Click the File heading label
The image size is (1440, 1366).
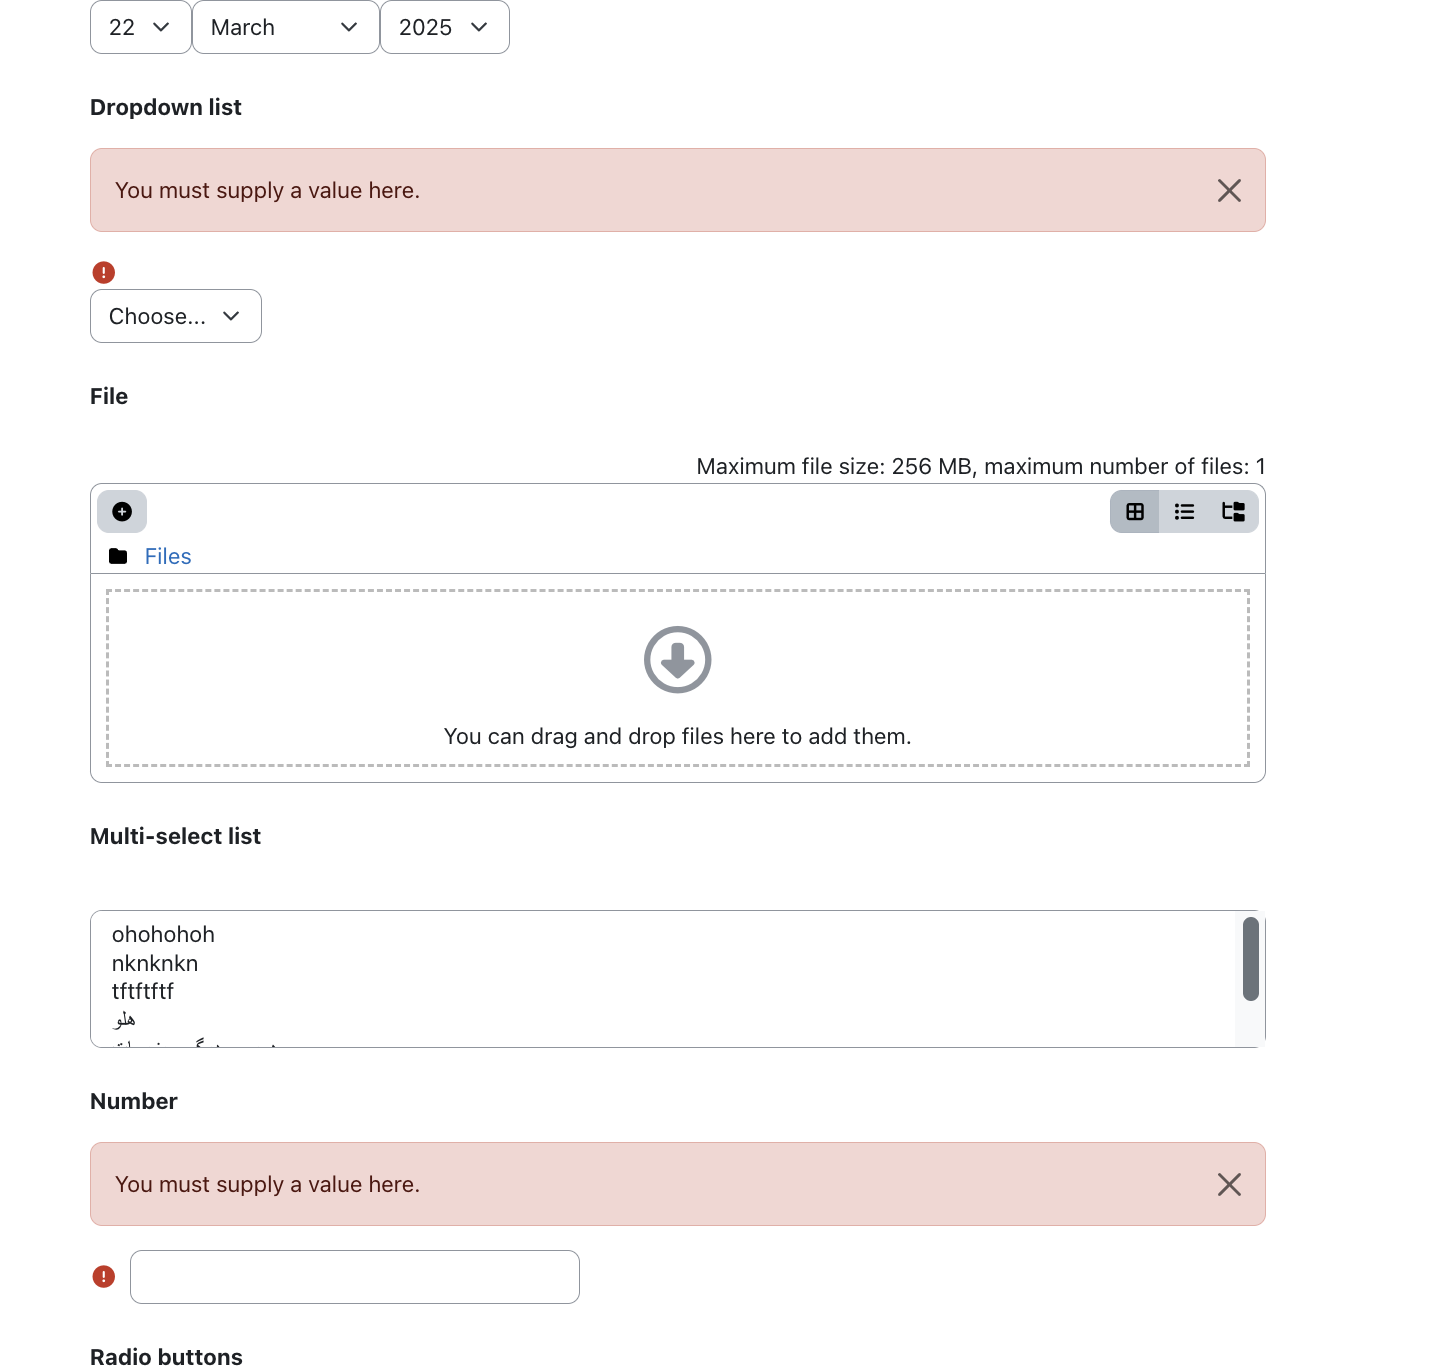(x=109, y=396)
